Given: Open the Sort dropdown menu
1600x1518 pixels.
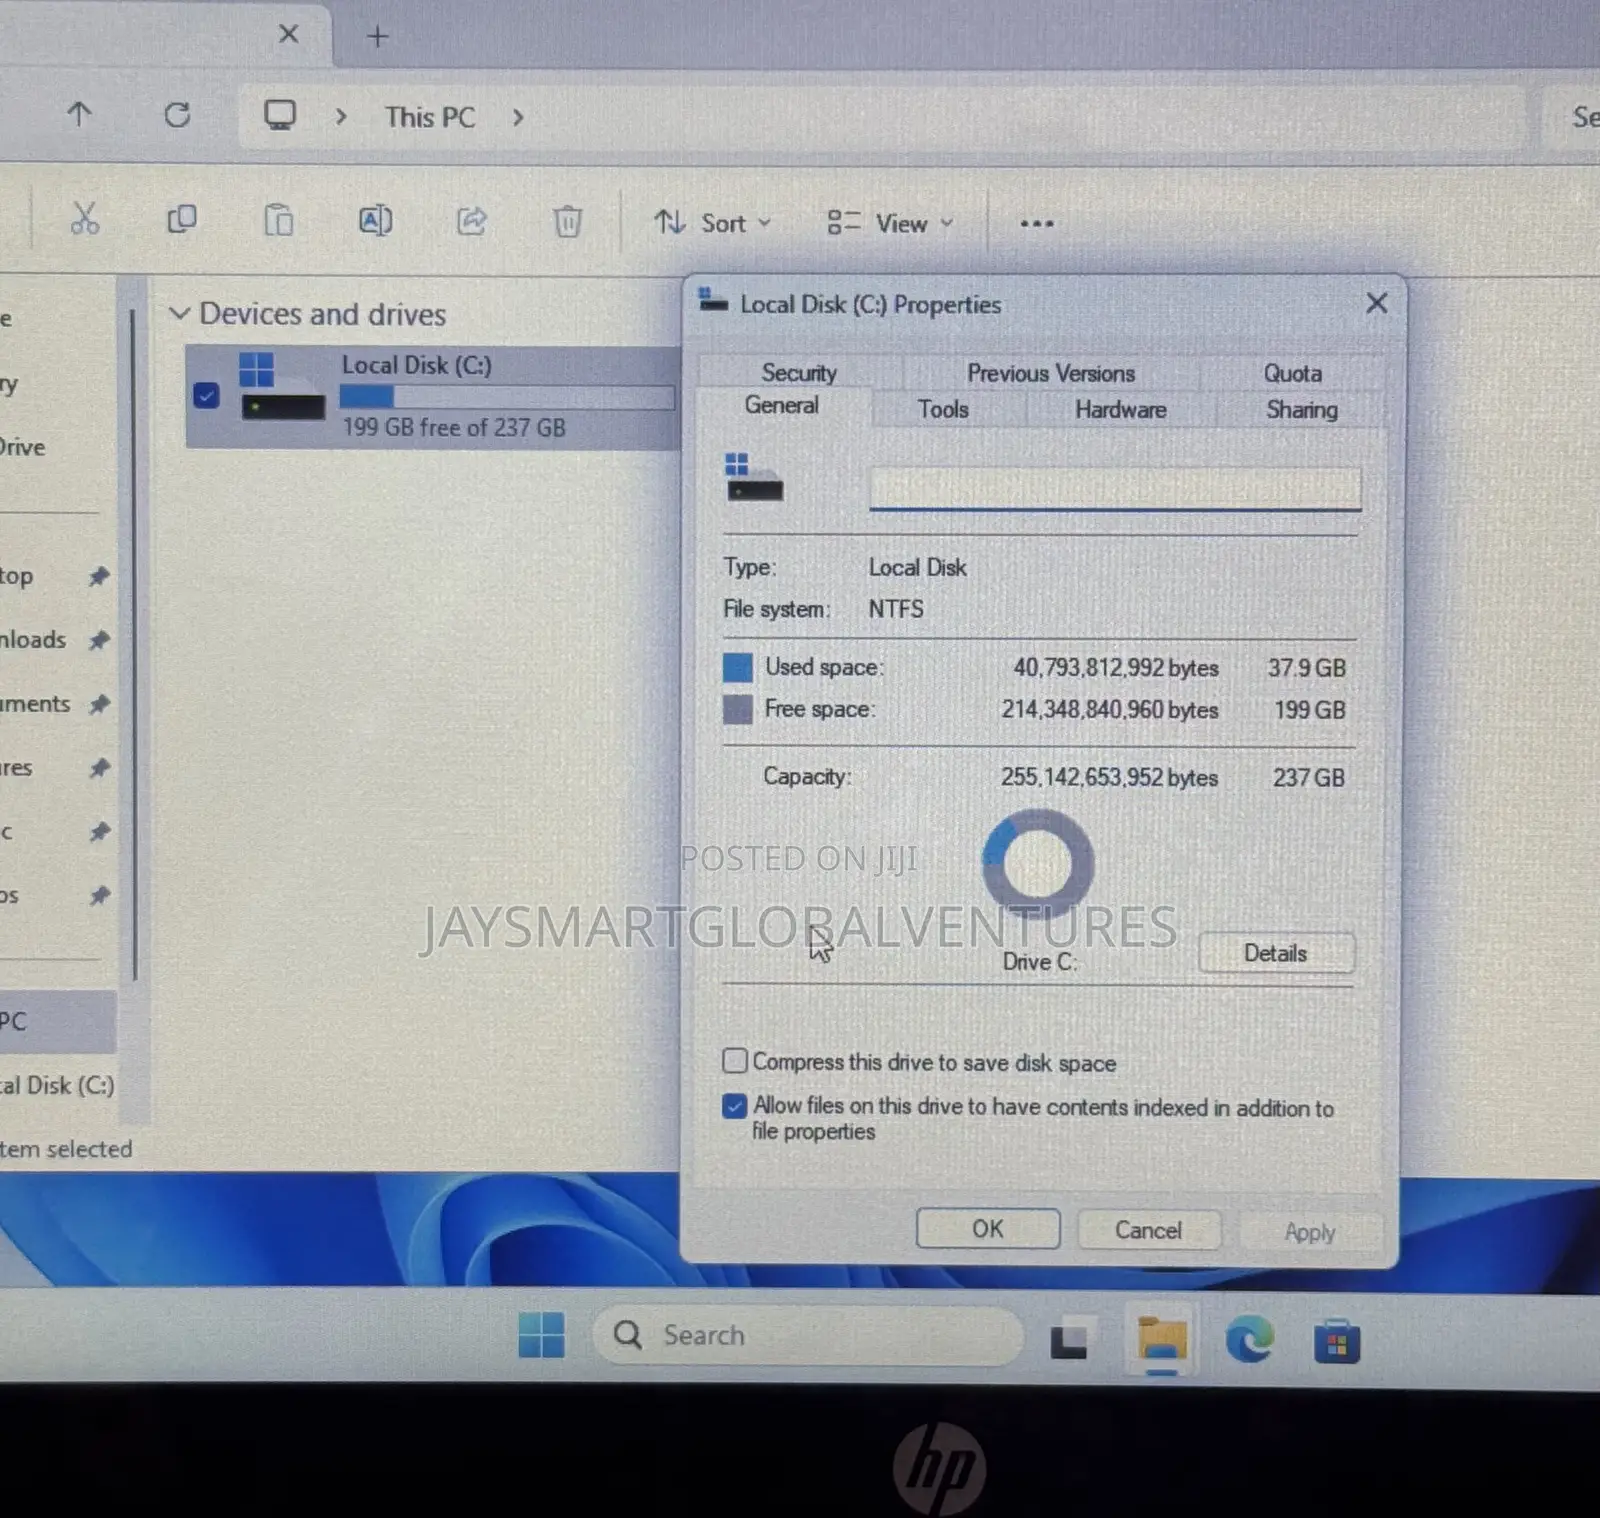Looking at the screenshot, I should 713,223.
